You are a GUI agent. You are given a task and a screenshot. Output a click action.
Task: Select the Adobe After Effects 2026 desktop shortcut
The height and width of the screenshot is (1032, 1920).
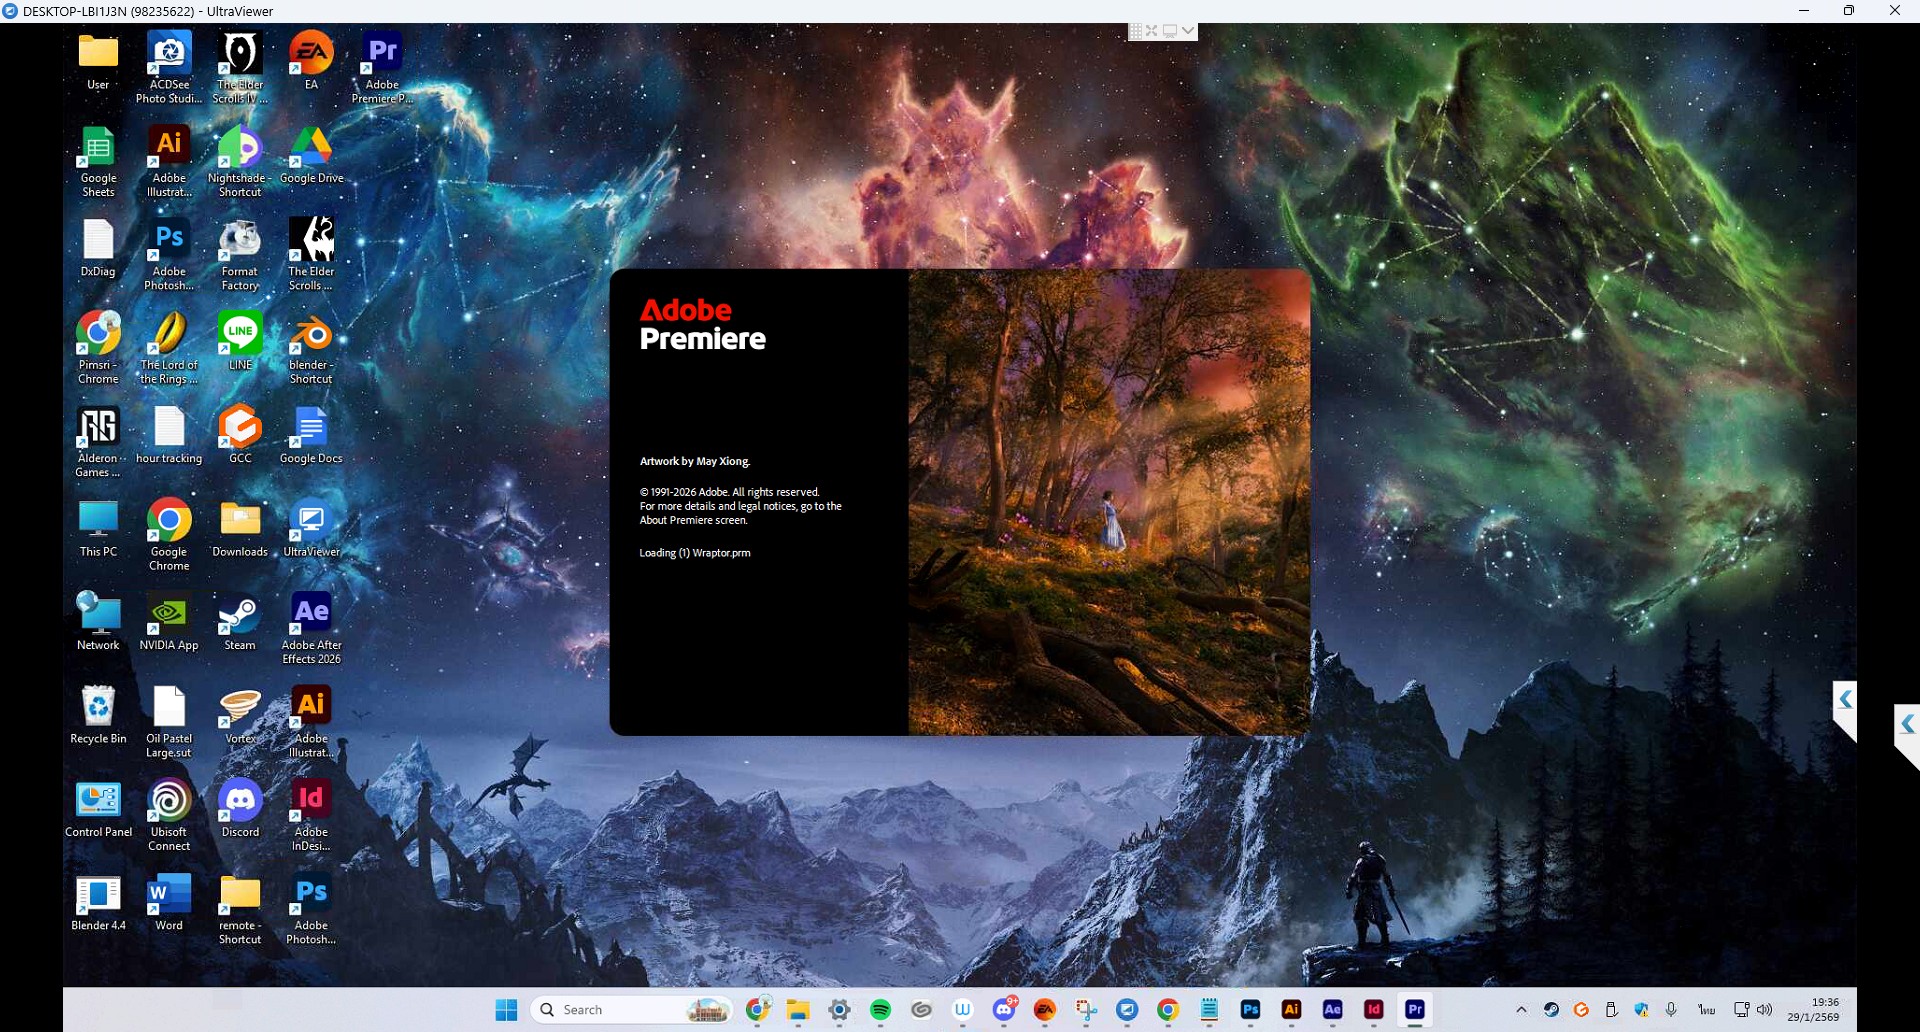pos(311,629)
